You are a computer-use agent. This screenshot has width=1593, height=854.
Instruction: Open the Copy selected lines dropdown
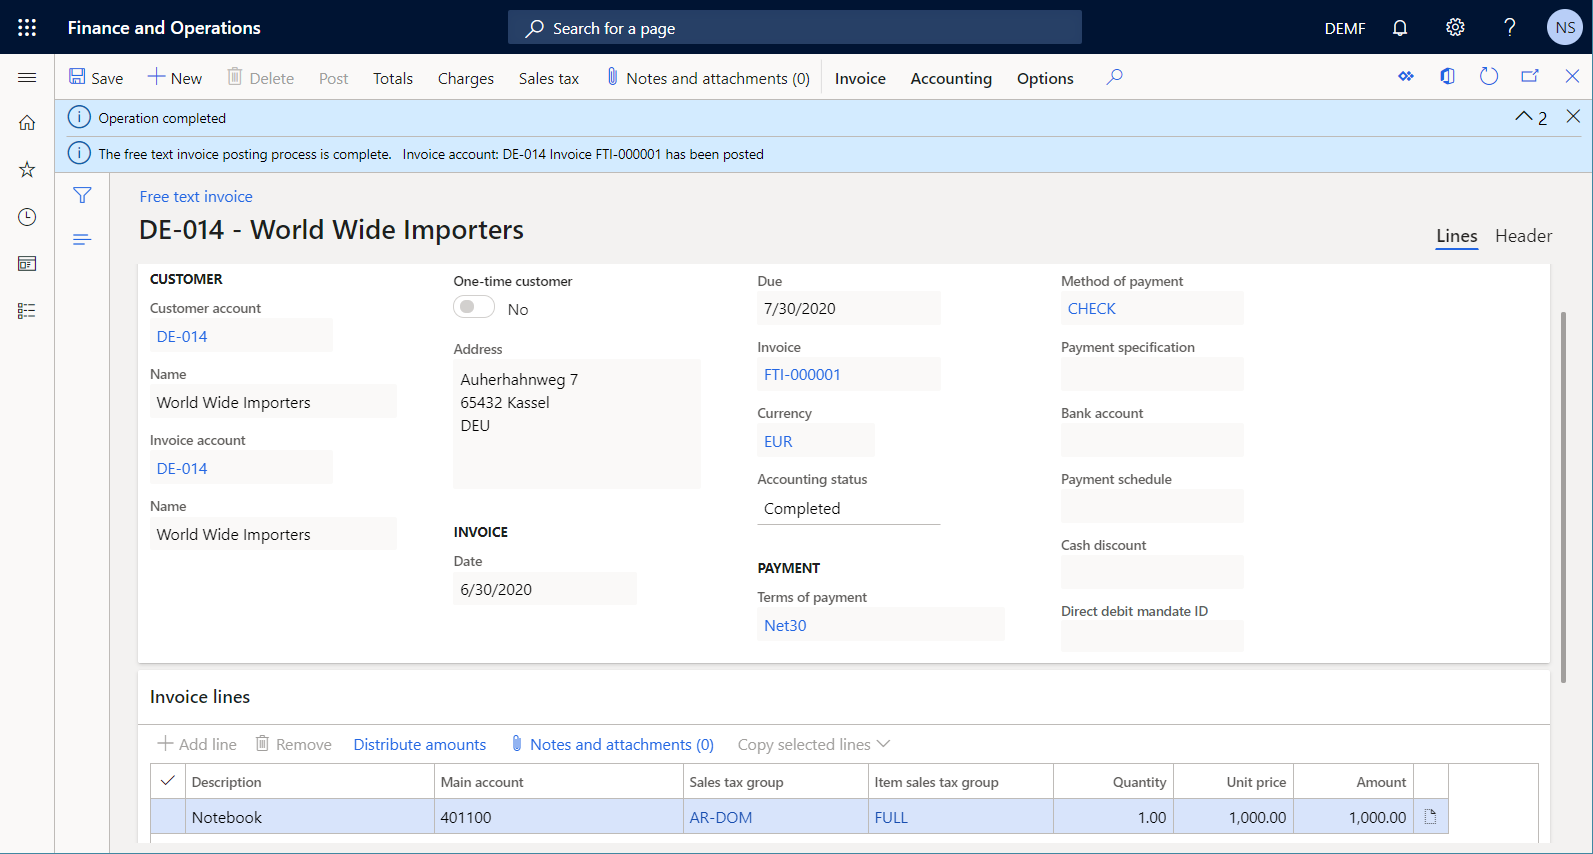813,745
